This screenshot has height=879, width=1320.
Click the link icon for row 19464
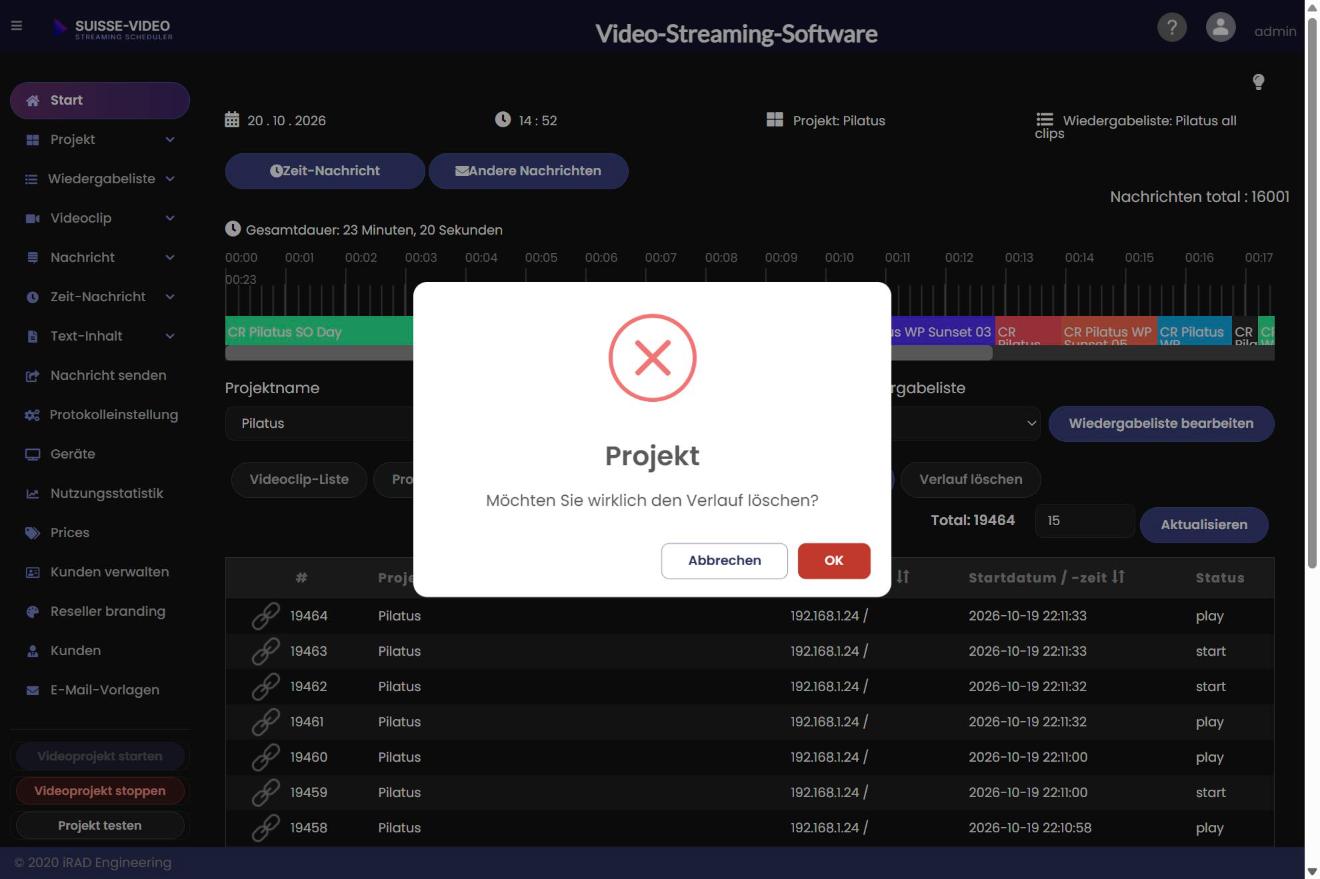(265, 616)
